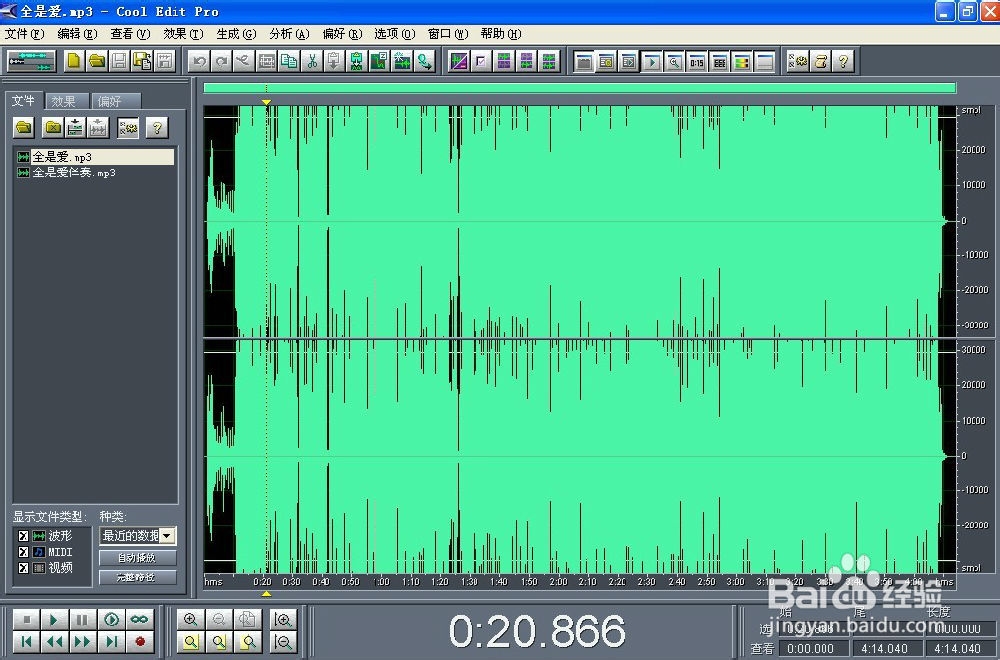Screen dimensions: 1000x660
Task: Open the 查看(V) menu
Action: coord(130,34)
